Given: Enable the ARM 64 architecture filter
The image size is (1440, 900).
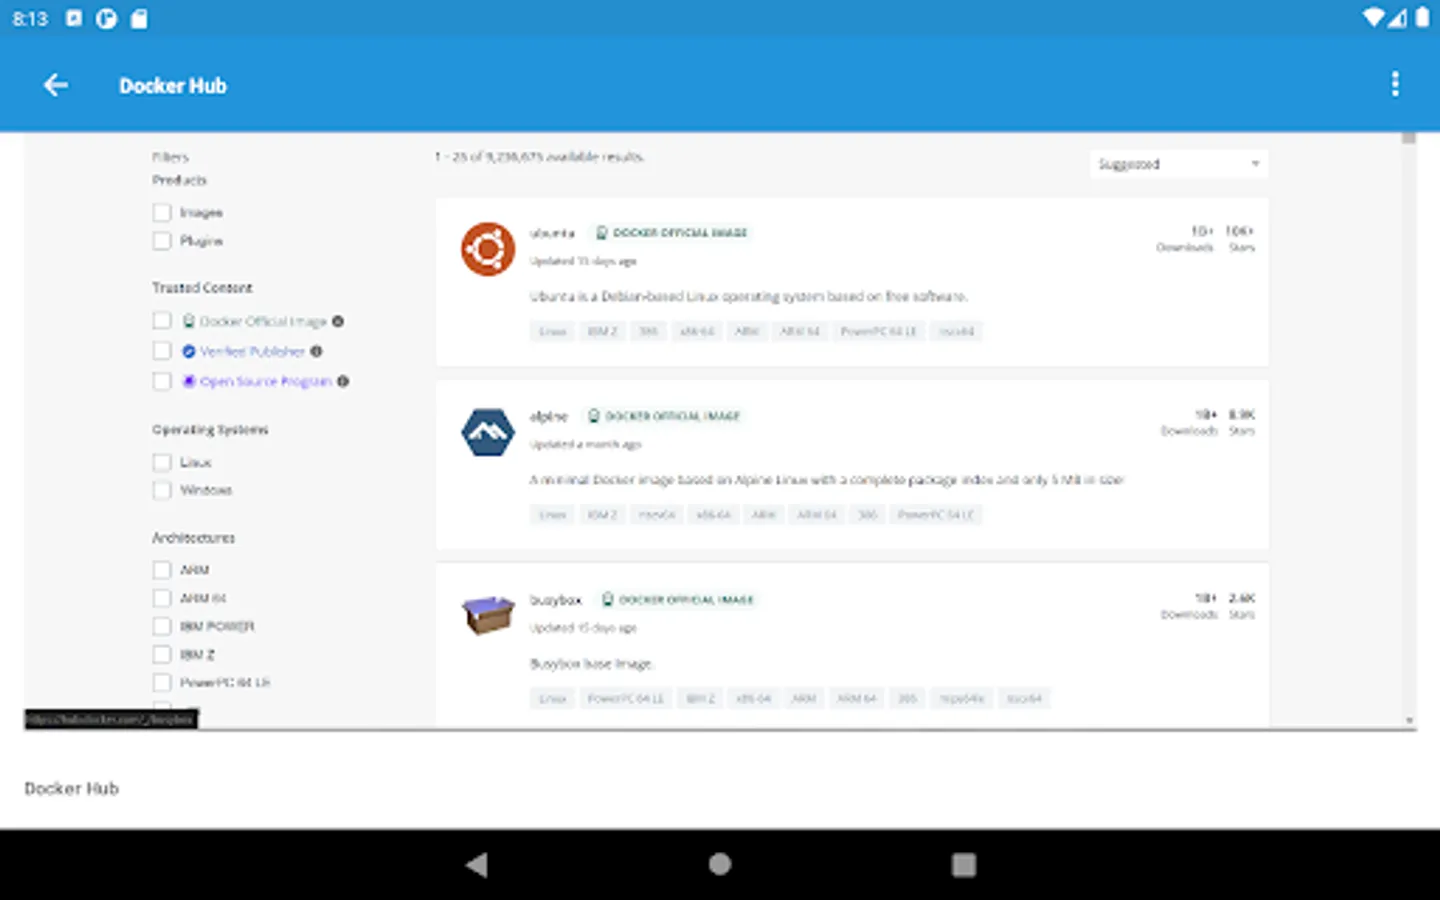Looking at the screenshot, I should click(x=162, y=598).
